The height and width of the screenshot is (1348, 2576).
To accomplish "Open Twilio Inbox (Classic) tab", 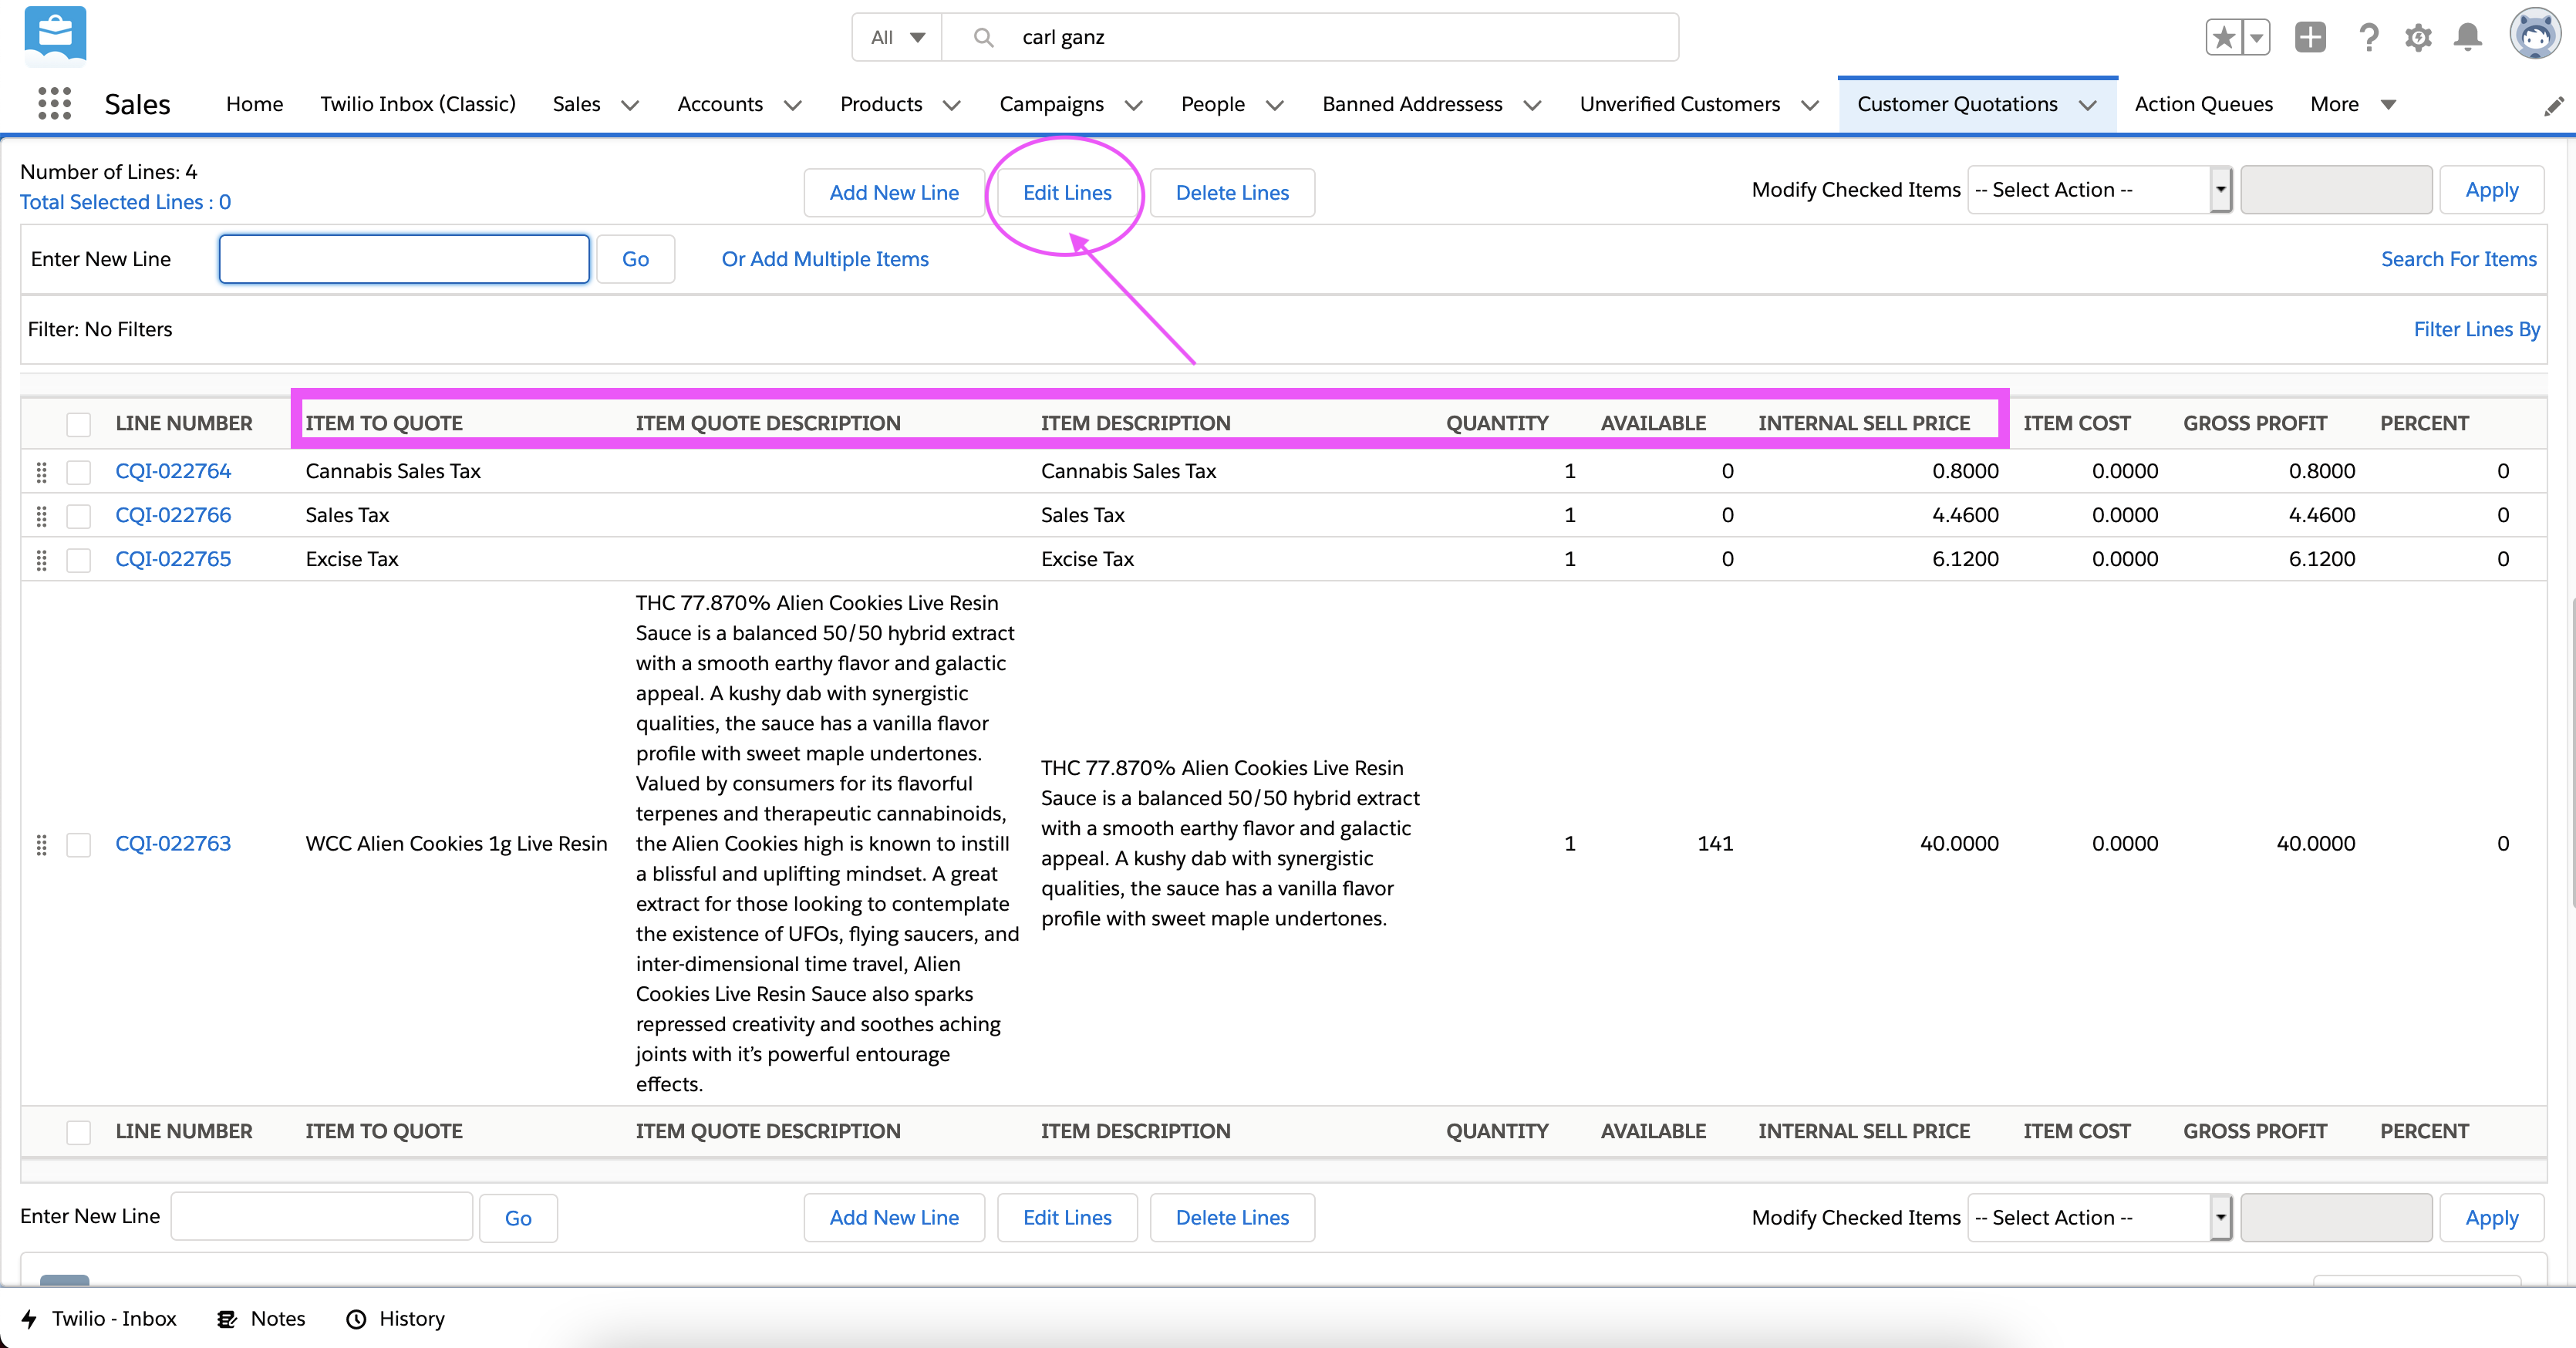I will [x=418, y=104].
